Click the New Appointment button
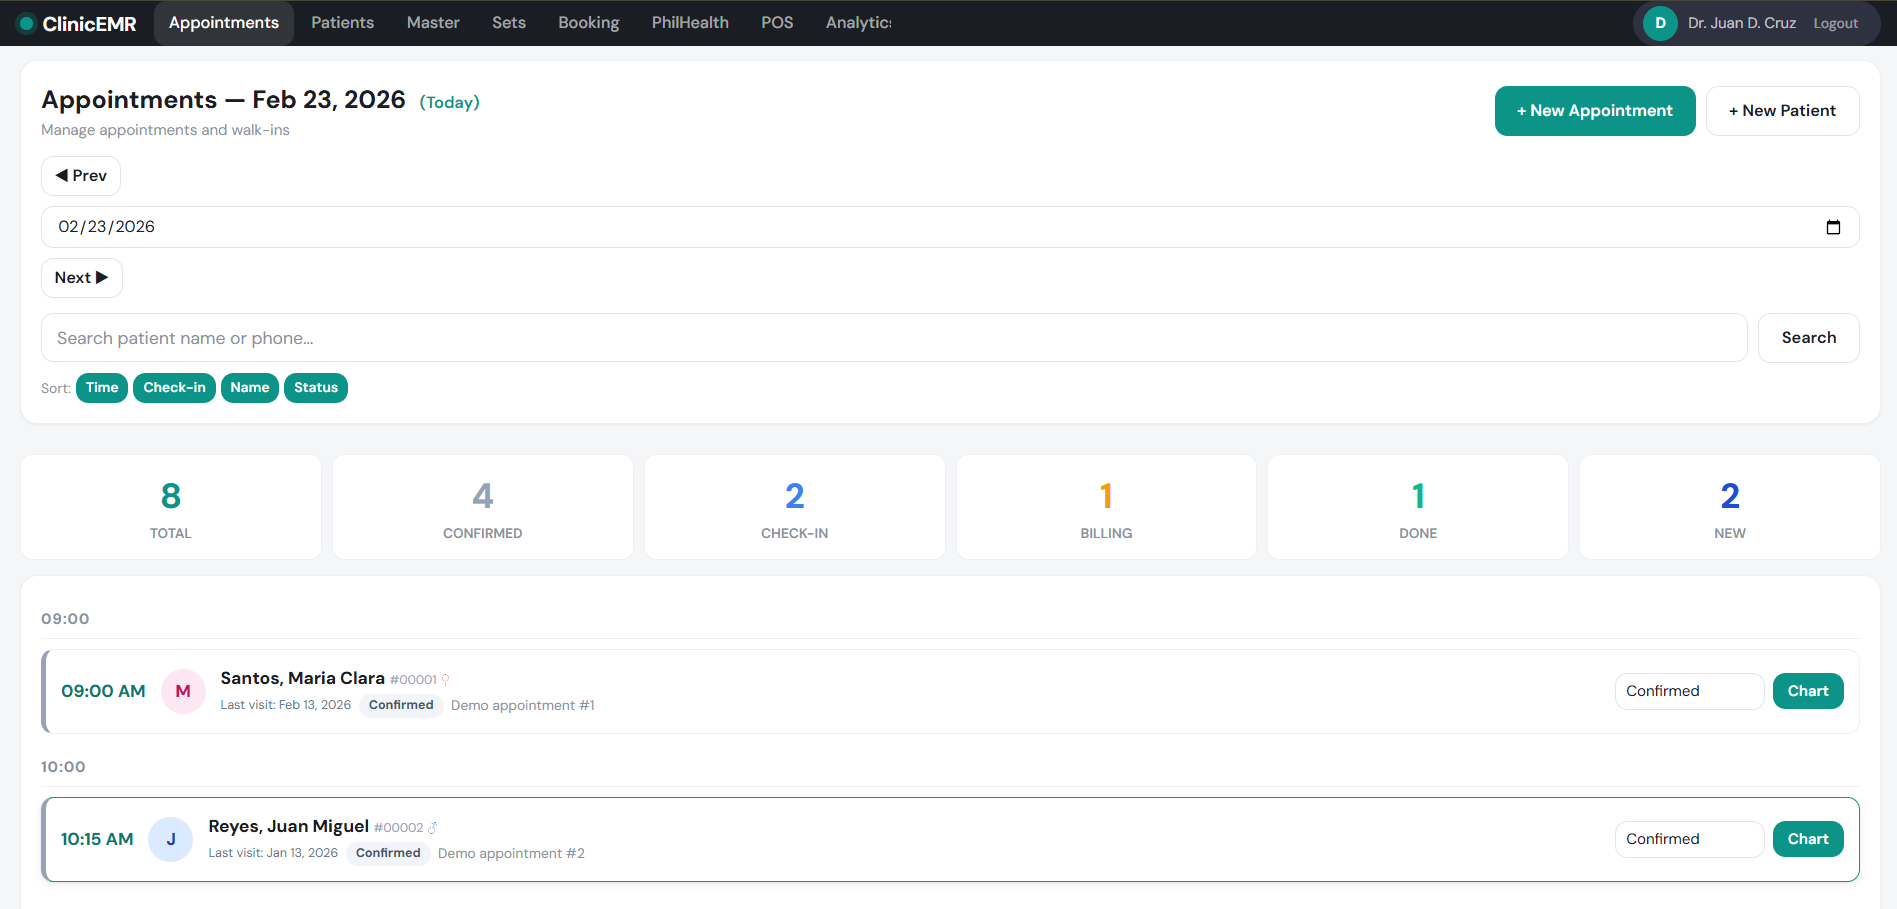Viewport: 1897px width, 909px height. coord(1594,111)
